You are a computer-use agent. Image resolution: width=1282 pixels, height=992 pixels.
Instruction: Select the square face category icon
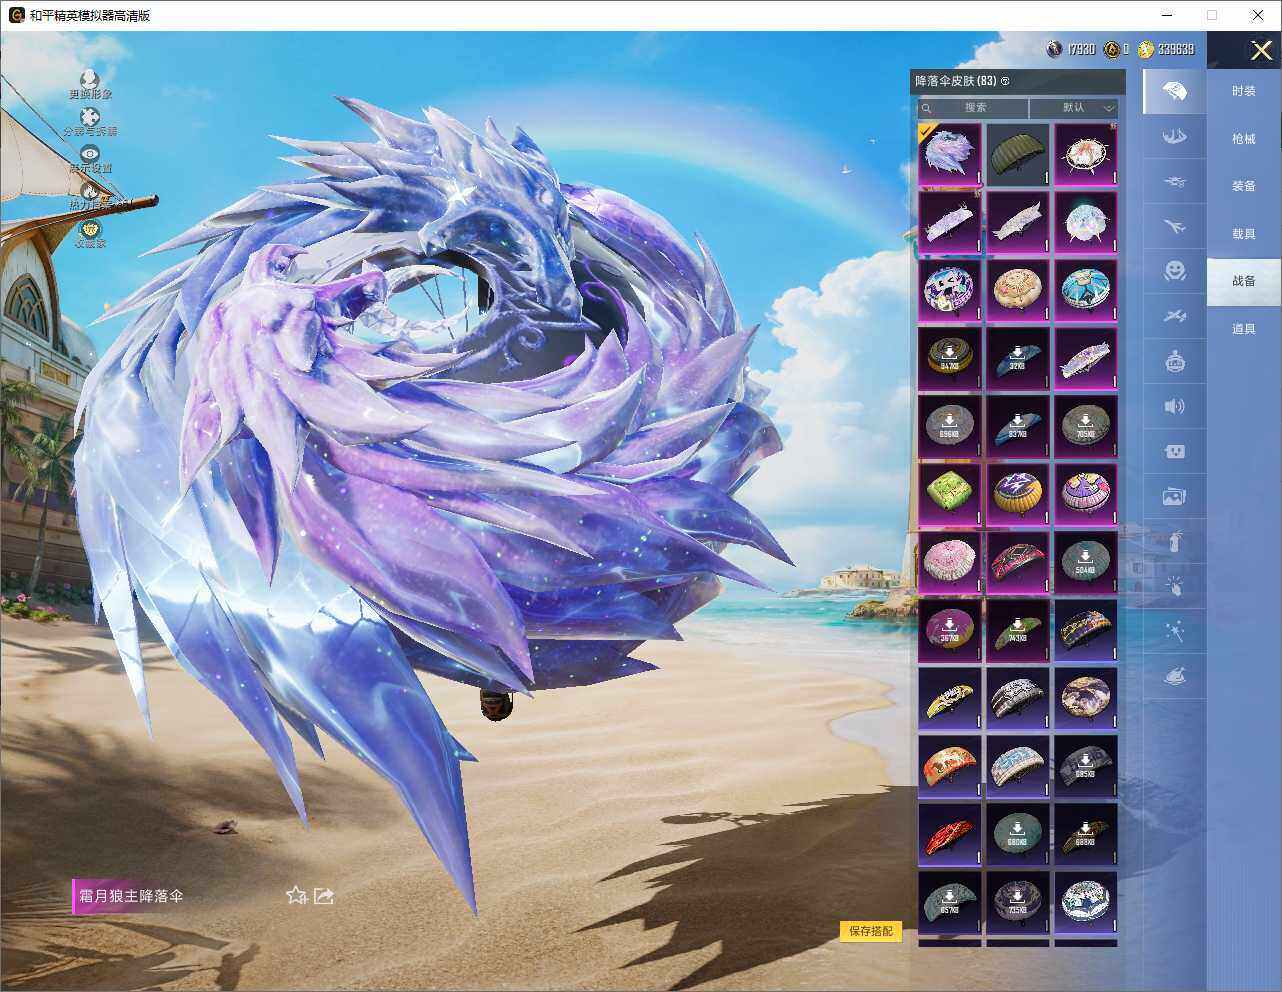[x=1175, y=451]
